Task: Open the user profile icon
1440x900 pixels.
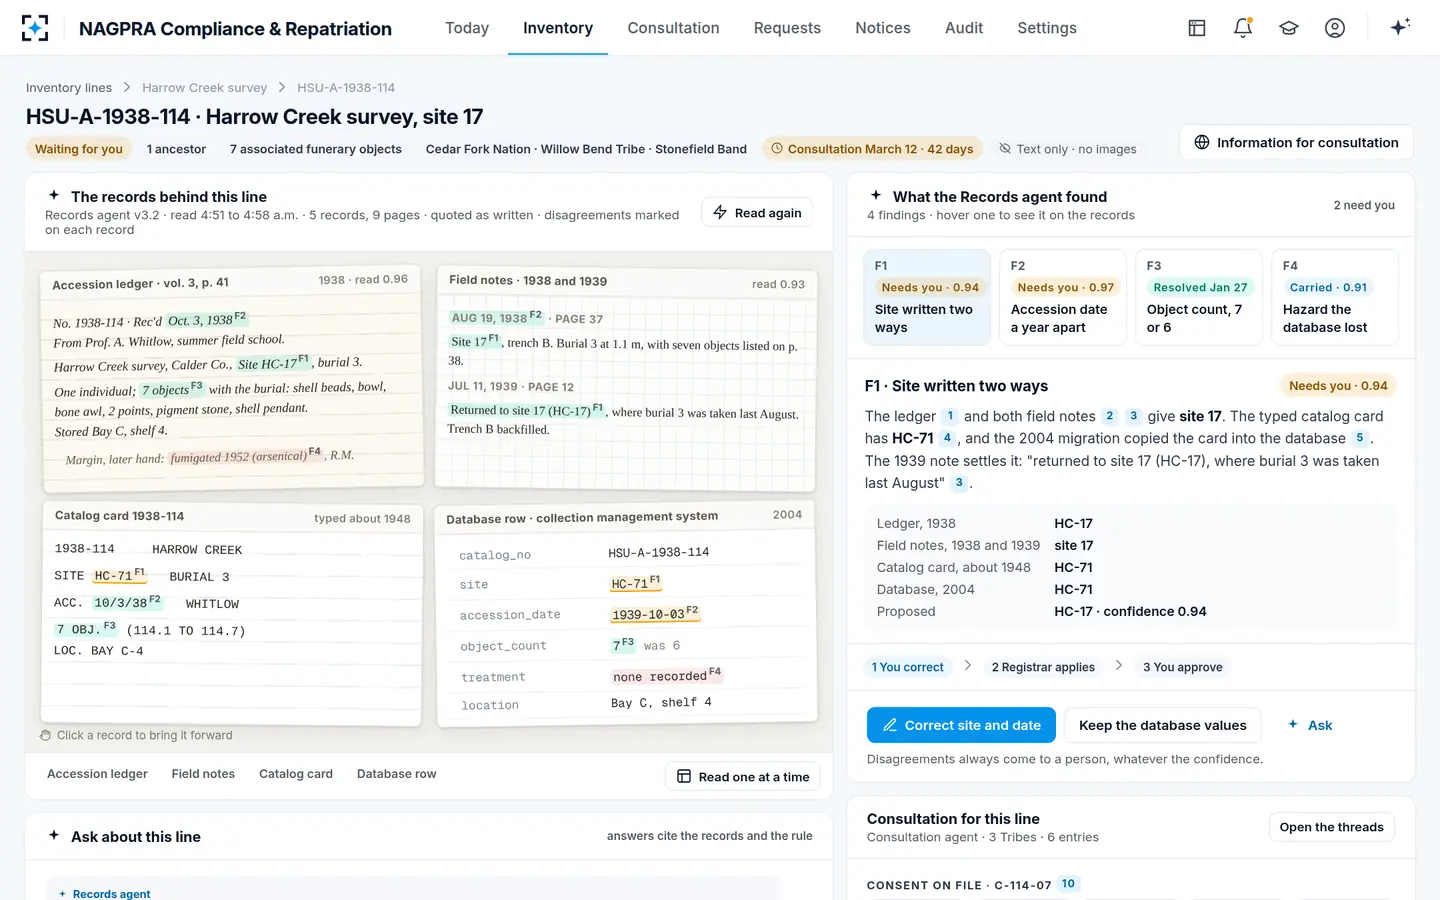Action: coord(1335,28)
